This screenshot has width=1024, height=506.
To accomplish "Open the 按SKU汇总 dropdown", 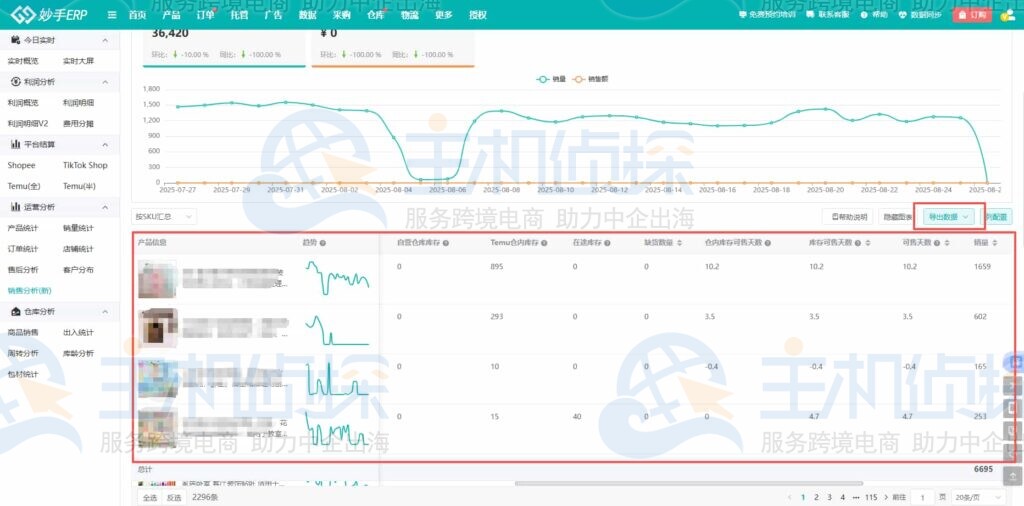I will [165, 216].
